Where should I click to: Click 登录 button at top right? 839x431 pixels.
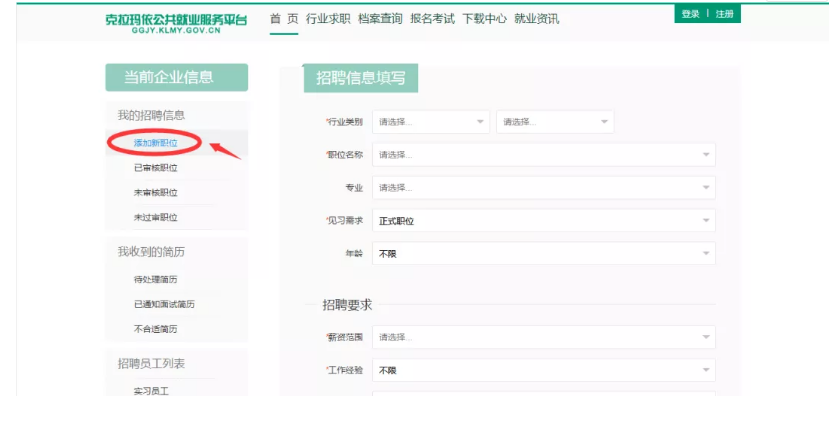[x=690, y=14]
